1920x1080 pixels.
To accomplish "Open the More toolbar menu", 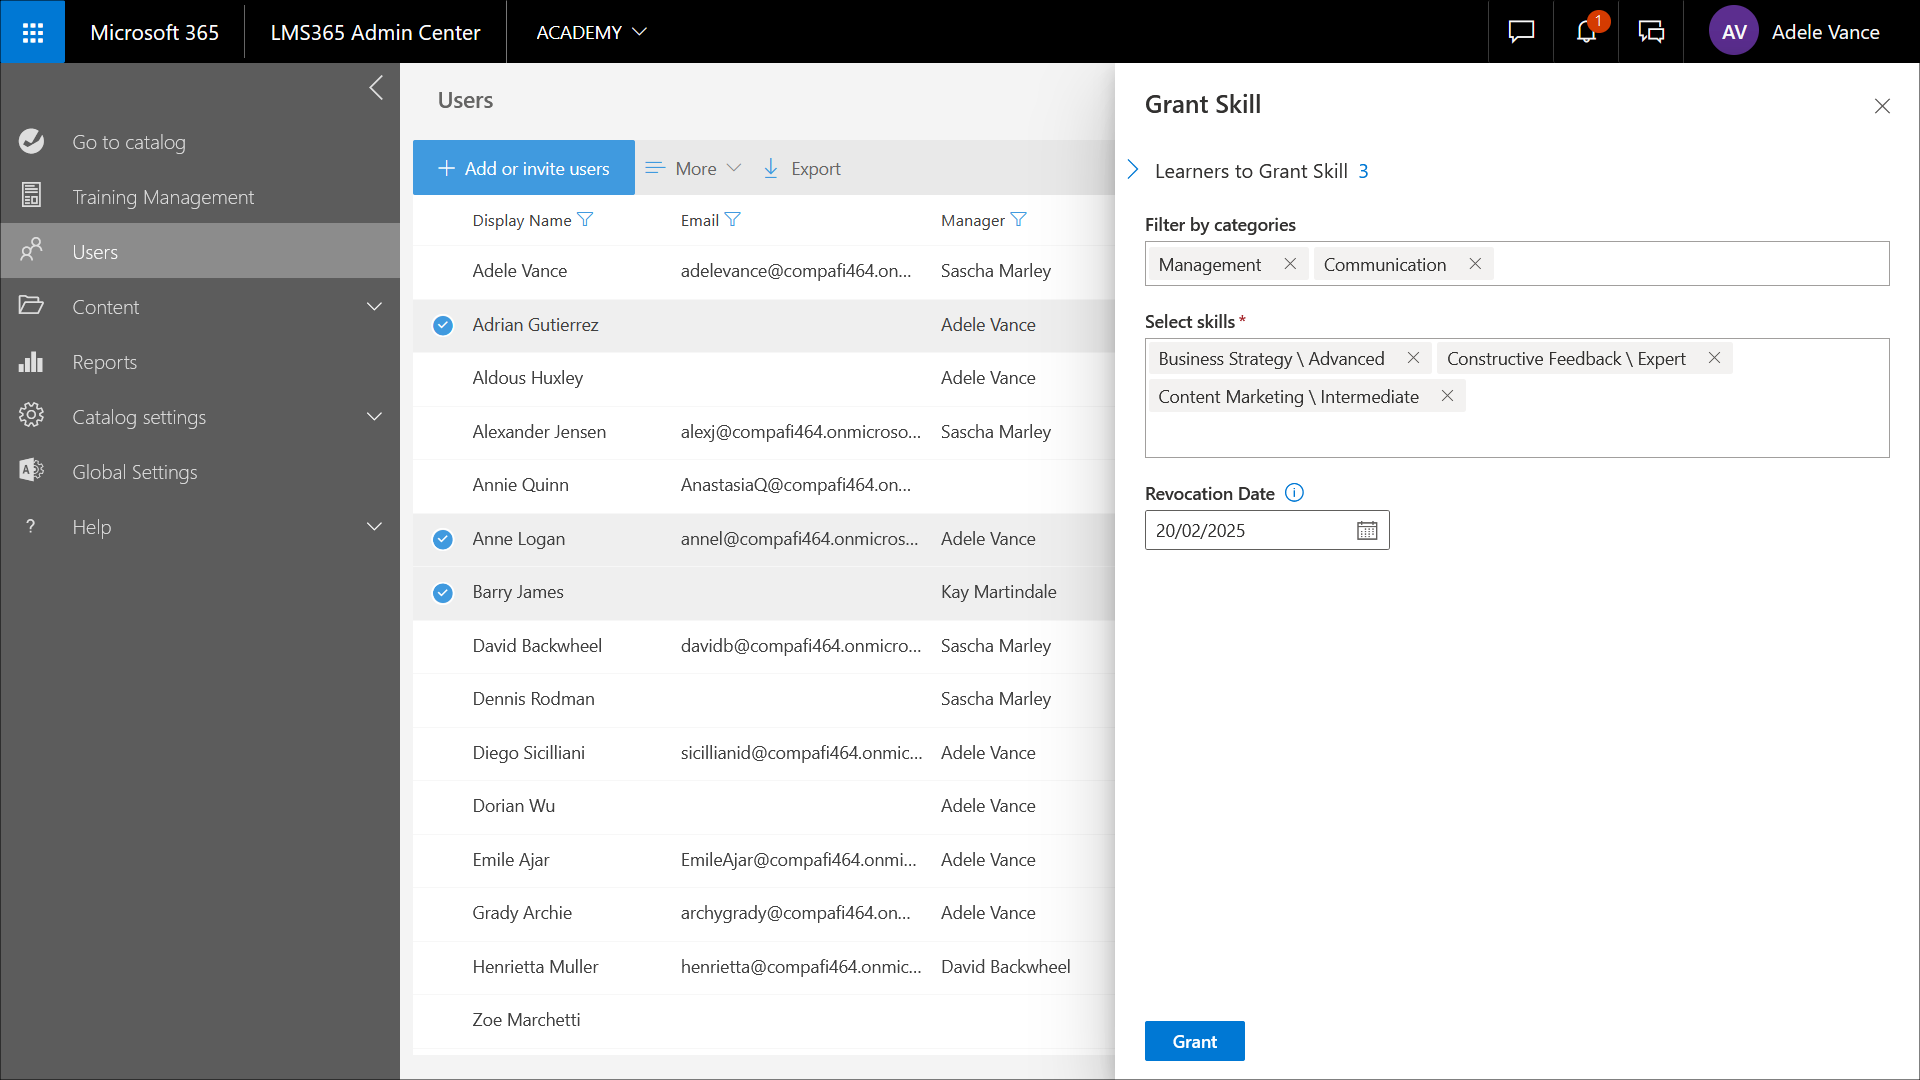I will (694, 168).
